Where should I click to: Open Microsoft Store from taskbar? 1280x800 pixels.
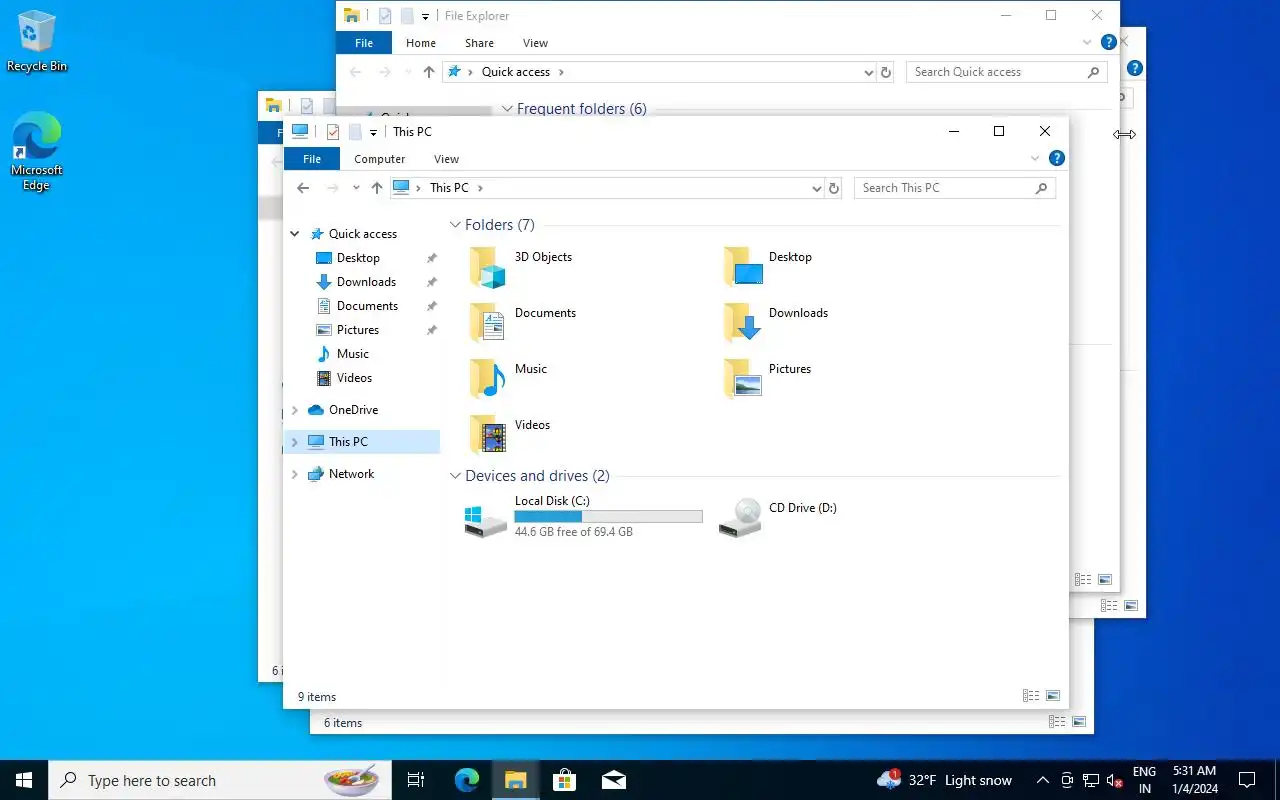coord(564,780)
